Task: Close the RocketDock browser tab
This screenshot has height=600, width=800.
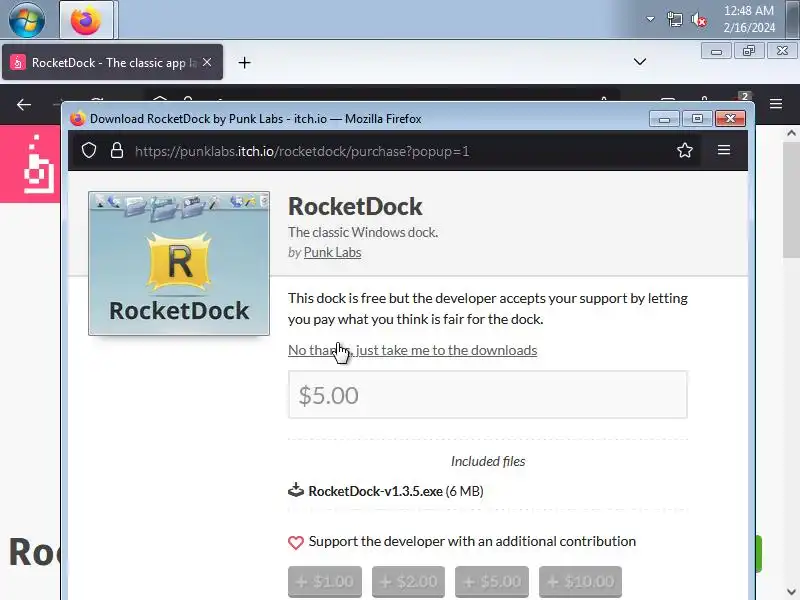Action: [207, 62]
